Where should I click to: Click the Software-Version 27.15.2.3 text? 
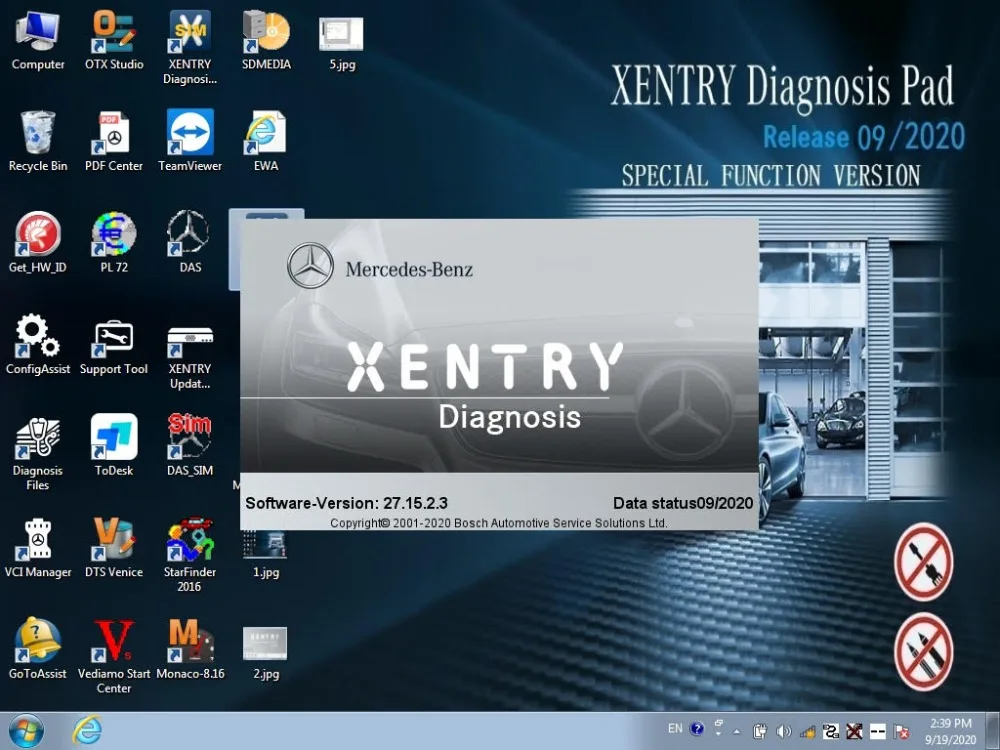[346, 503]
